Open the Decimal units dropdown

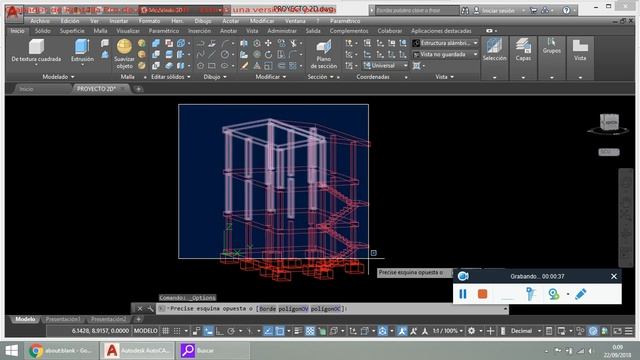coord(525,331)
